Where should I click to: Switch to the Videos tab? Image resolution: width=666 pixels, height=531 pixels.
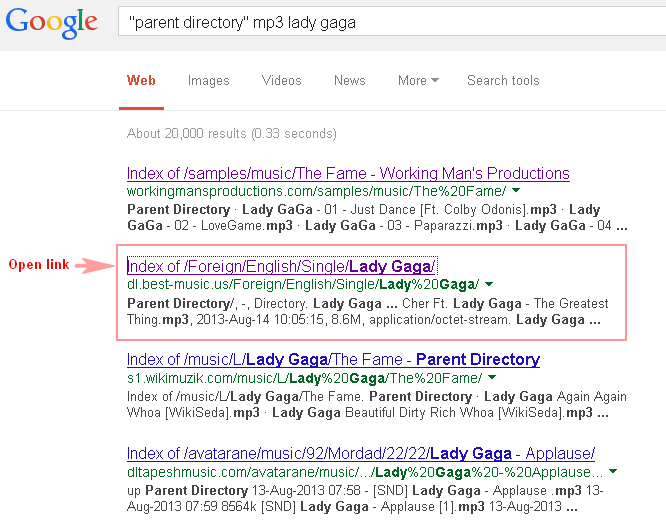click(281, 80)
